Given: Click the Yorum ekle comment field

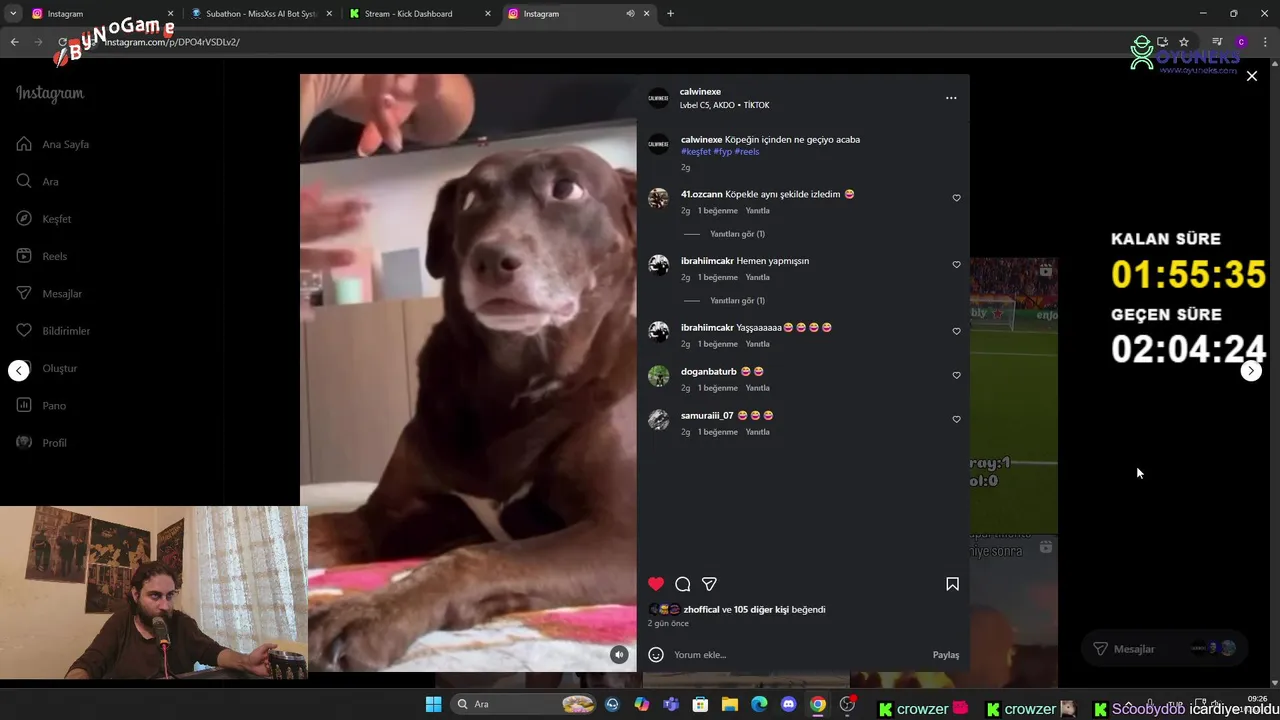Looking at the screenshot, I should pyautogui.click(x=798, y=655).
